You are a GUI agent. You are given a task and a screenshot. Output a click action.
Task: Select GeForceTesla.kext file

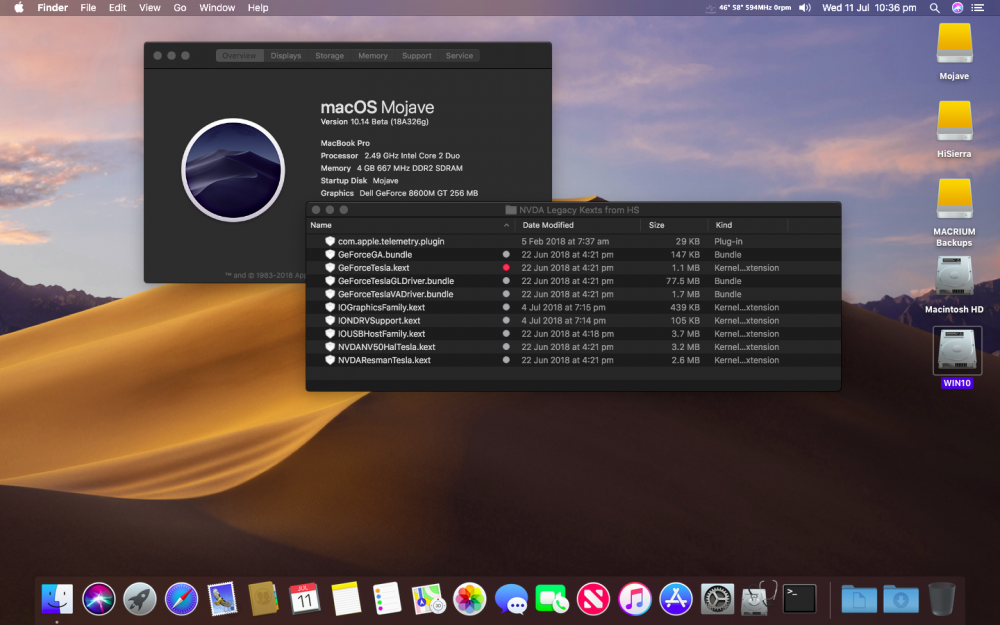(x=573, y=268)
